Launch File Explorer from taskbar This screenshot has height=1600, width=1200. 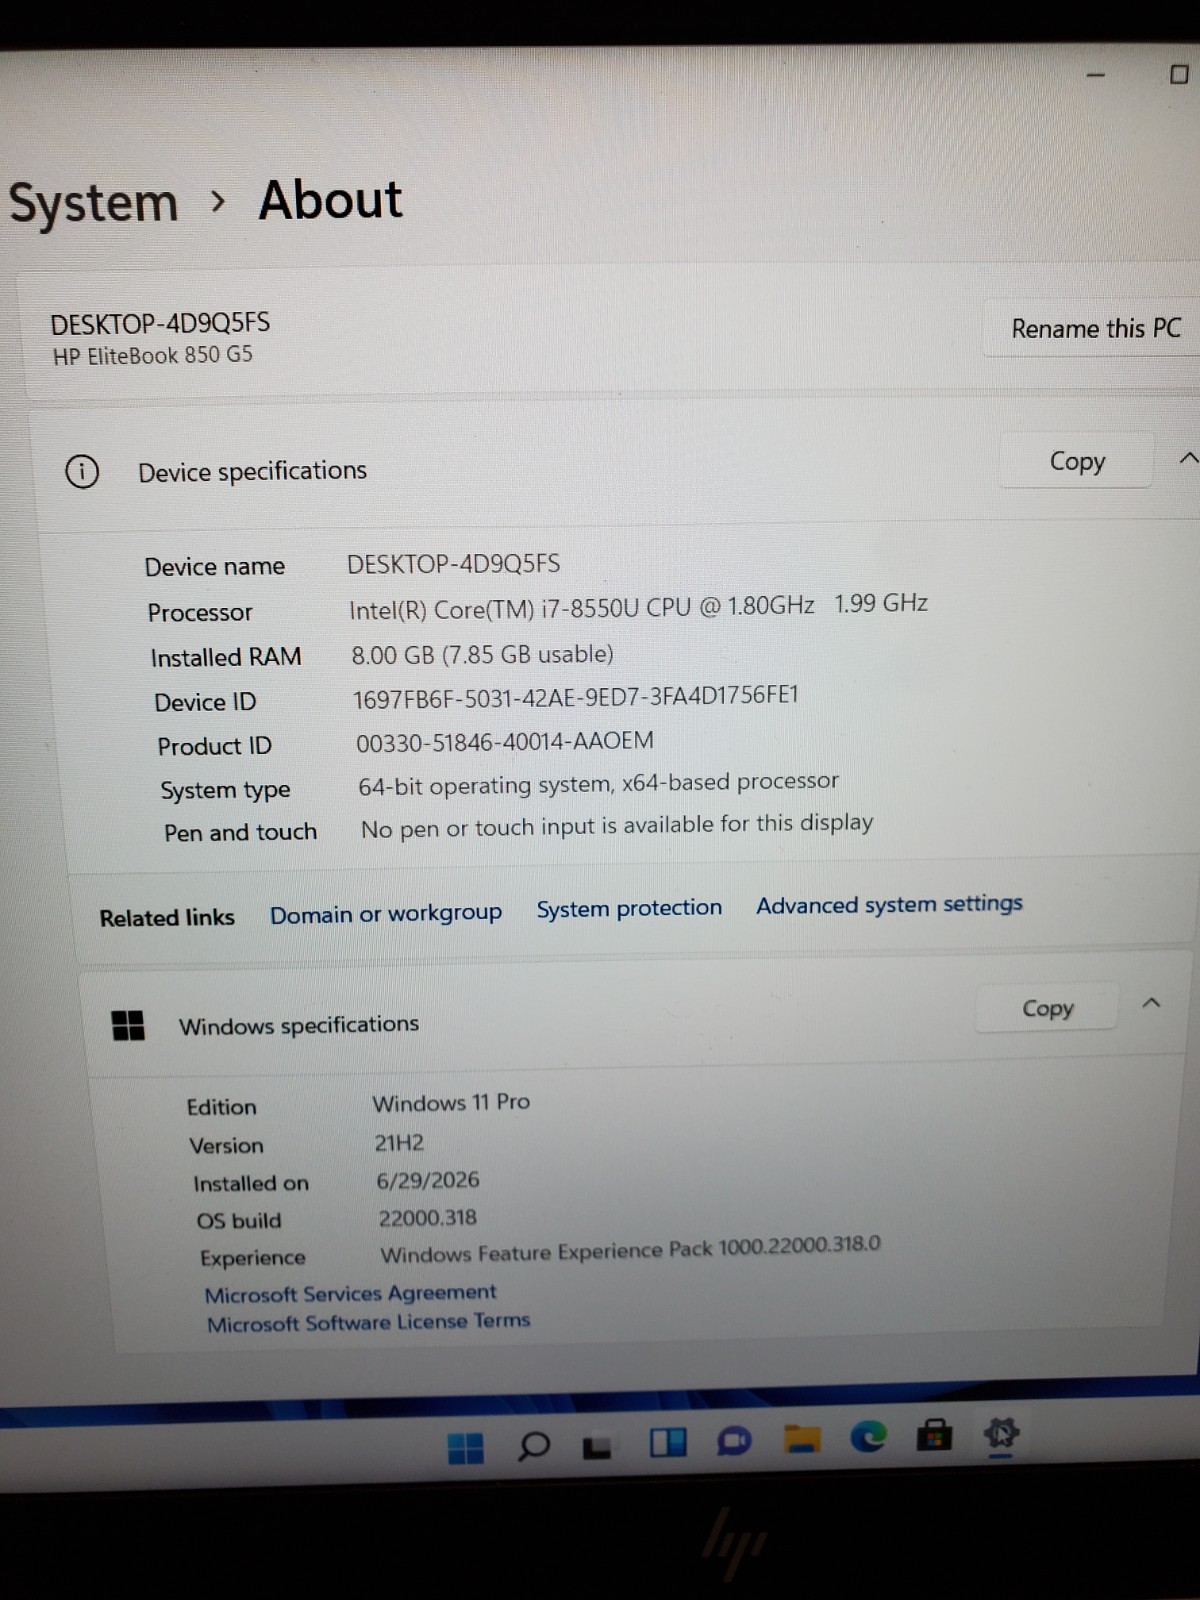(801, 1439)
